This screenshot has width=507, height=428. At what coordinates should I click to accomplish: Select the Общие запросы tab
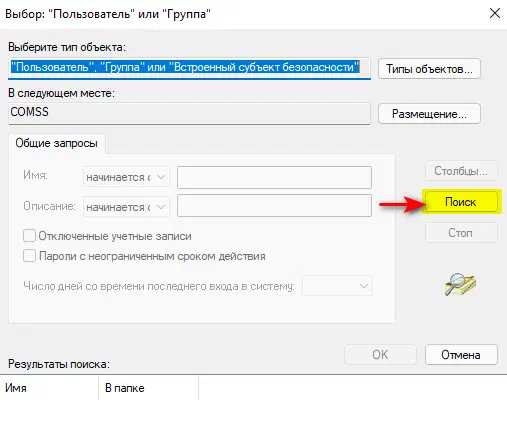click(56, 143)
